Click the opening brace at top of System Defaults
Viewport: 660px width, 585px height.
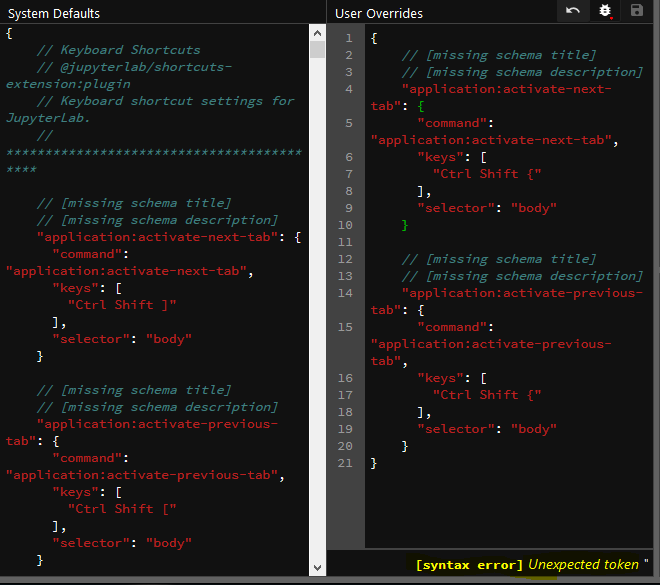9,33
